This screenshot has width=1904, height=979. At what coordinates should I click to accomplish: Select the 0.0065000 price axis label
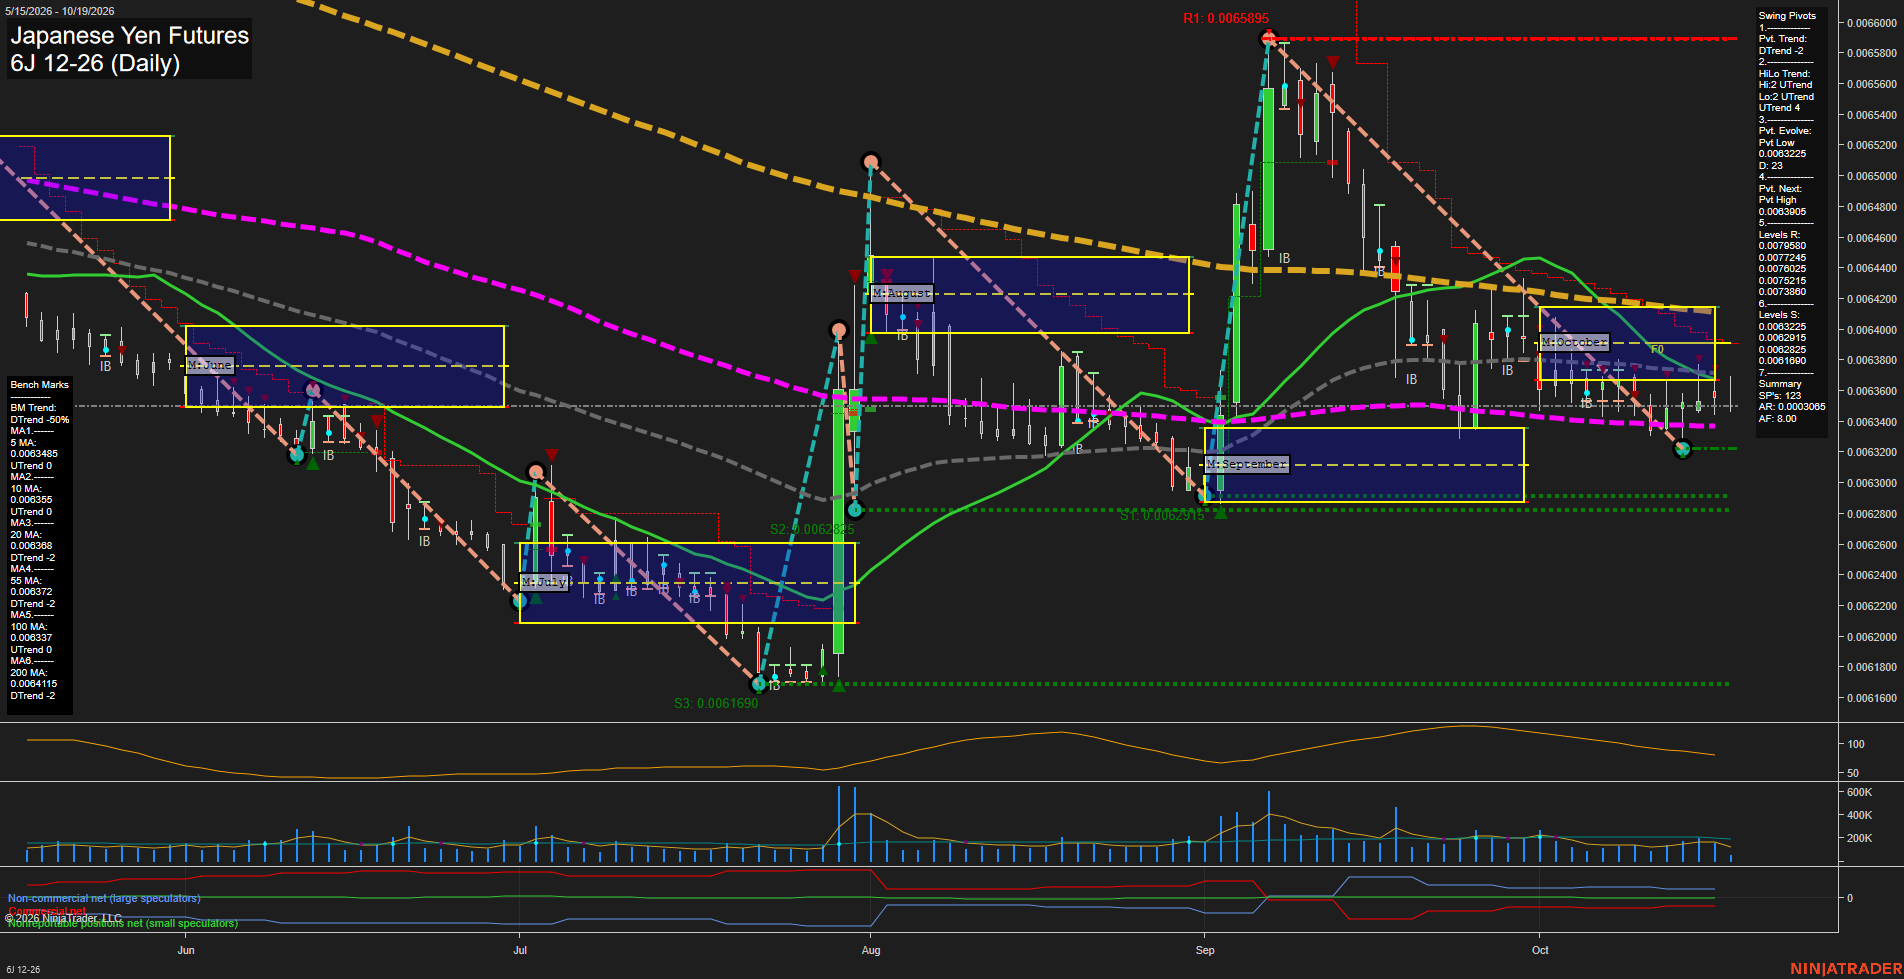1871,176
